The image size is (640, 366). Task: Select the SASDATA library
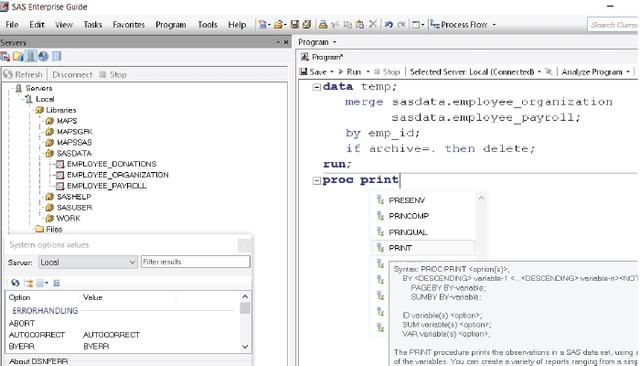point(74,153)
